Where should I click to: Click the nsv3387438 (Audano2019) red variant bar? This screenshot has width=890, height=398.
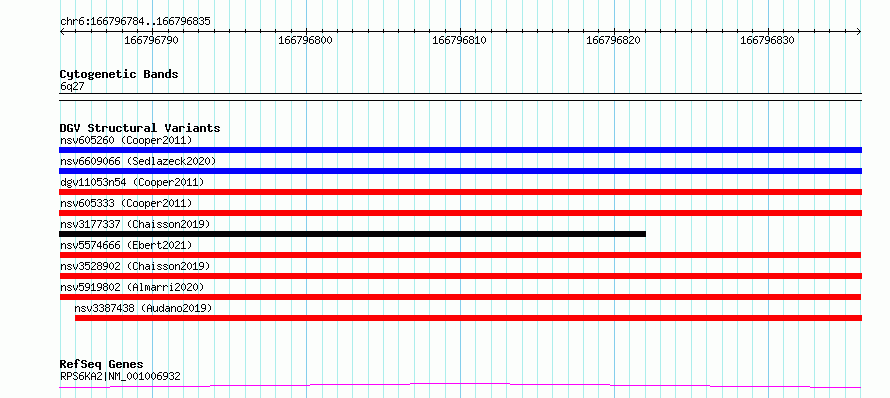click(x=468, y=318)
